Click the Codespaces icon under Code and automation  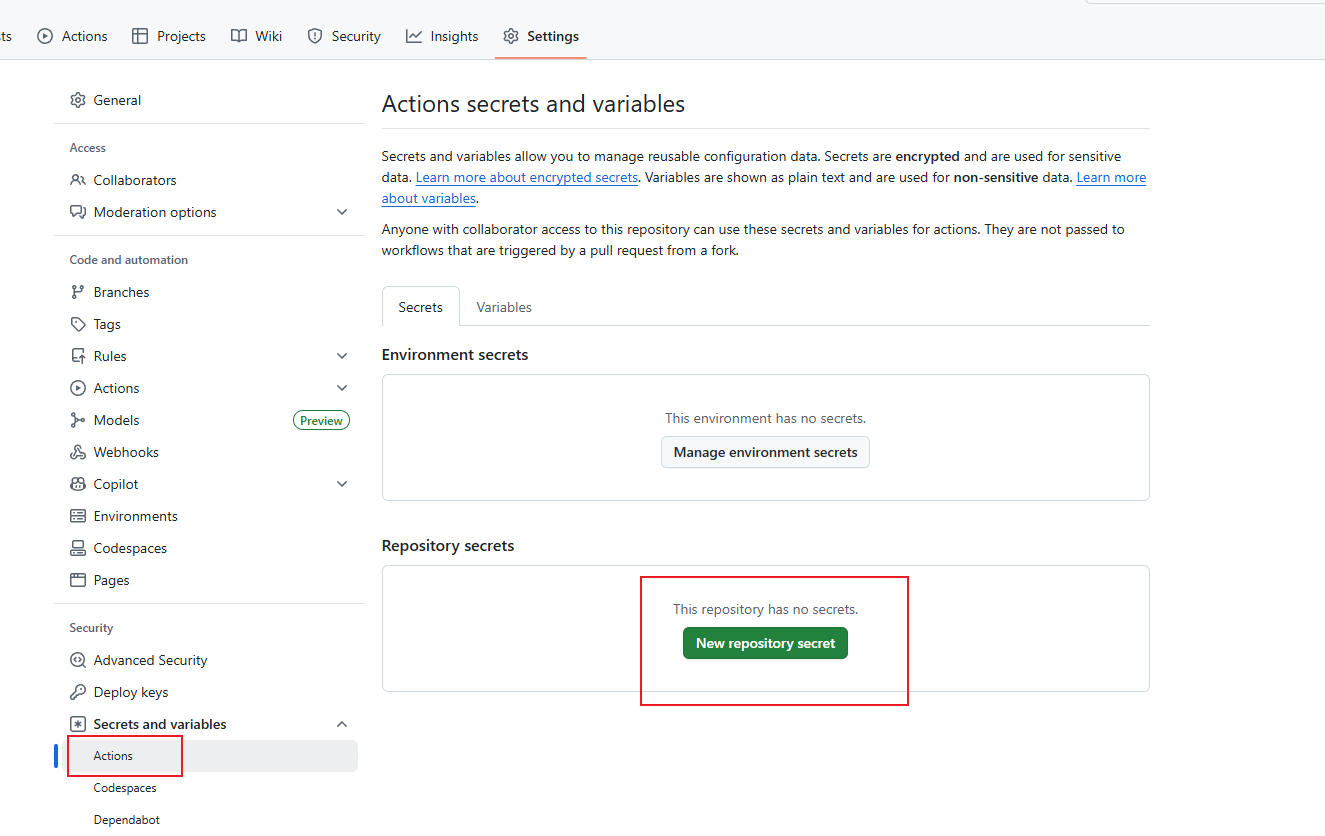(78, 548)
